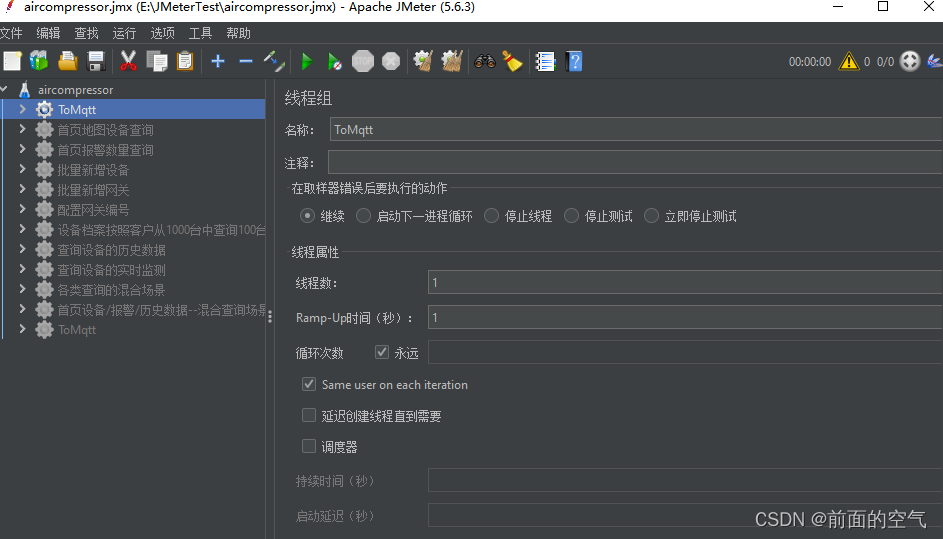The height and width of the screenshot is (539, 943).
Task: Toggle Same user on each iteration checkbox
Action: click(309, 384)
